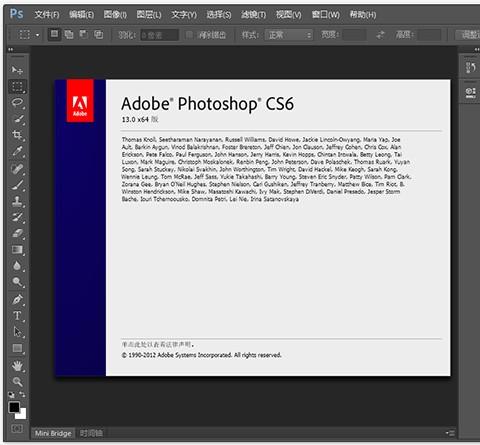This screenshot has width=480, height=445.
Task: Select the Crop tool
Action: pyautogui.click(x=17, y=135)
